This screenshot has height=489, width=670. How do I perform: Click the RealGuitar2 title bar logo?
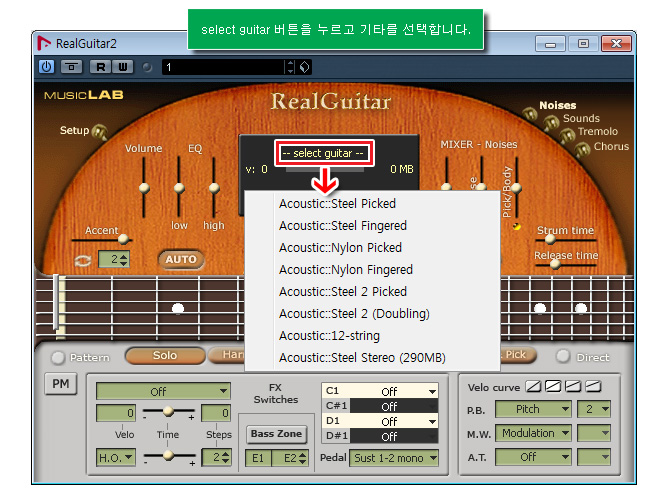click(x=43, y=43)
